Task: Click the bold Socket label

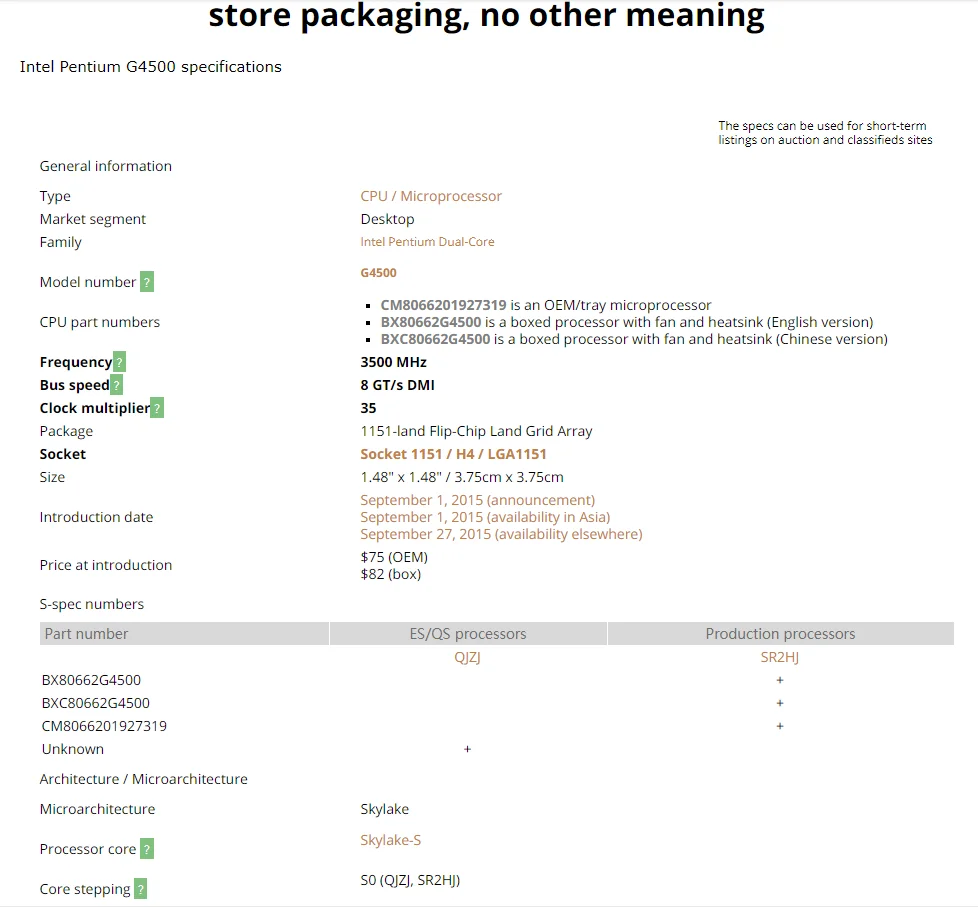Action: pyautogui.click(x=62, y=454)
